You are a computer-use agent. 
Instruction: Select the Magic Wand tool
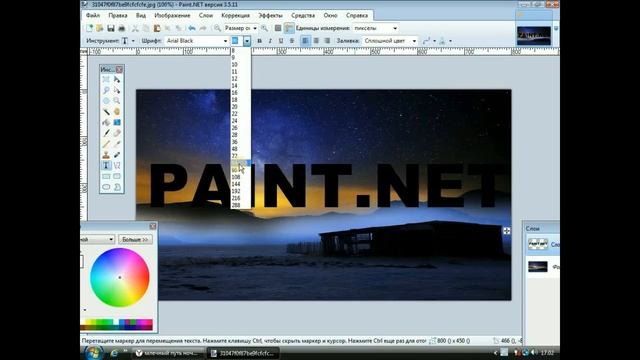(106, 111)
